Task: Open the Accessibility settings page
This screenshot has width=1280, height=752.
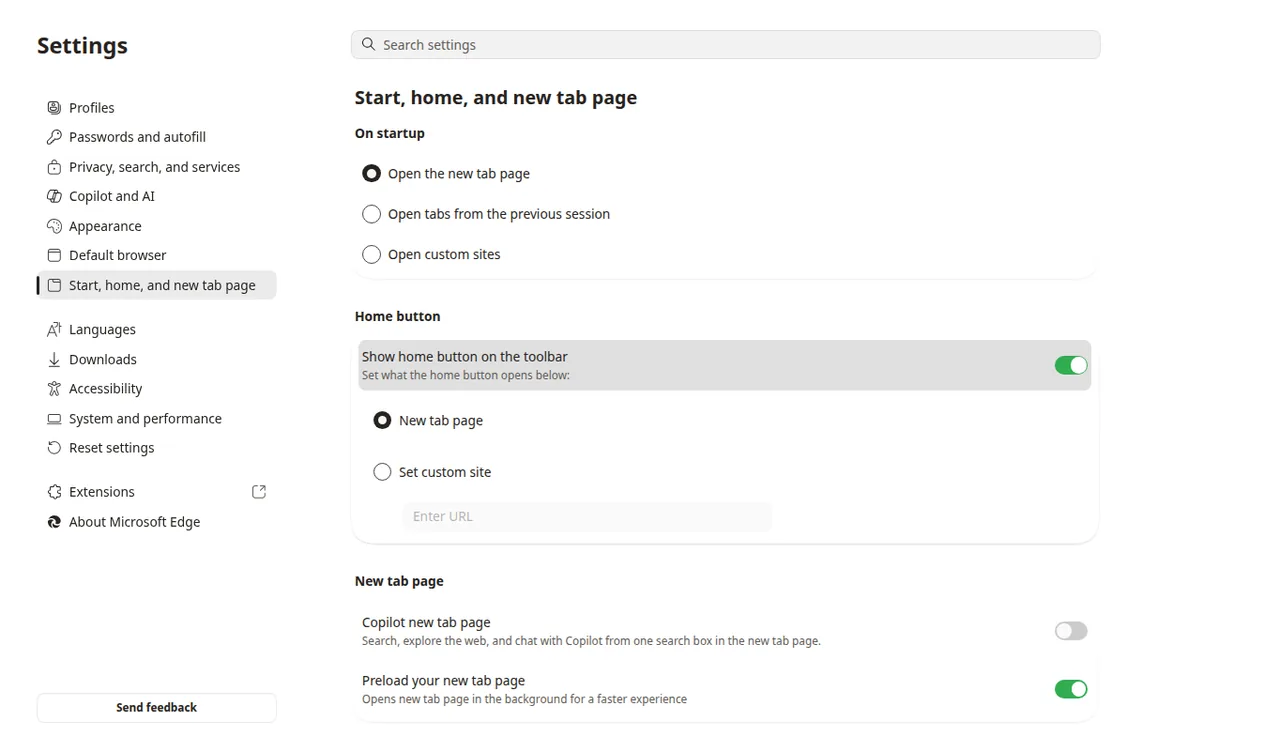Action: pos(156,388)
